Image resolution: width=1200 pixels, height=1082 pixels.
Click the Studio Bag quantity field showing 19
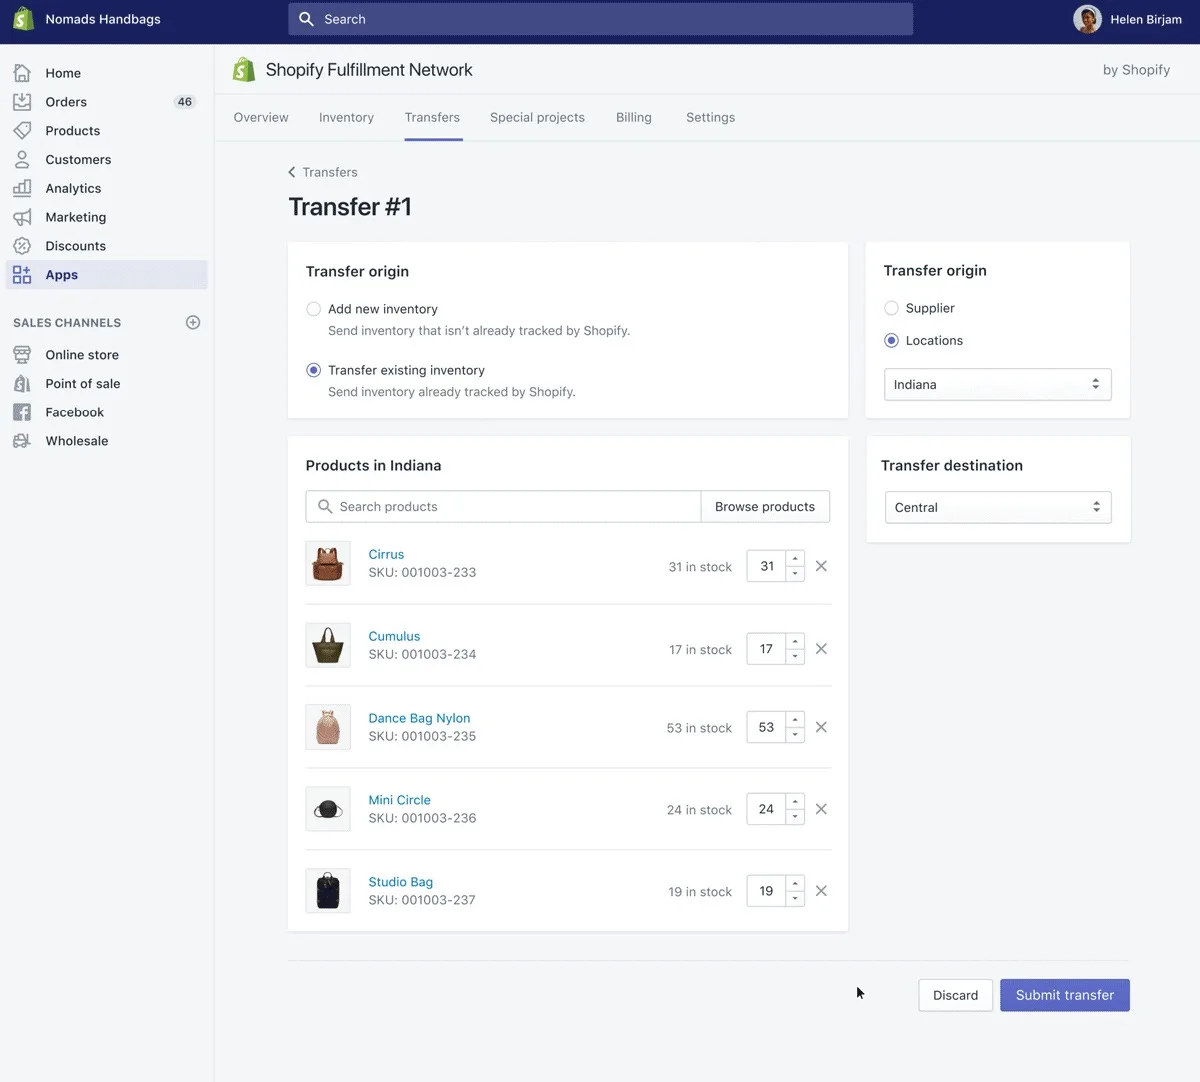[x=766, y=891]
